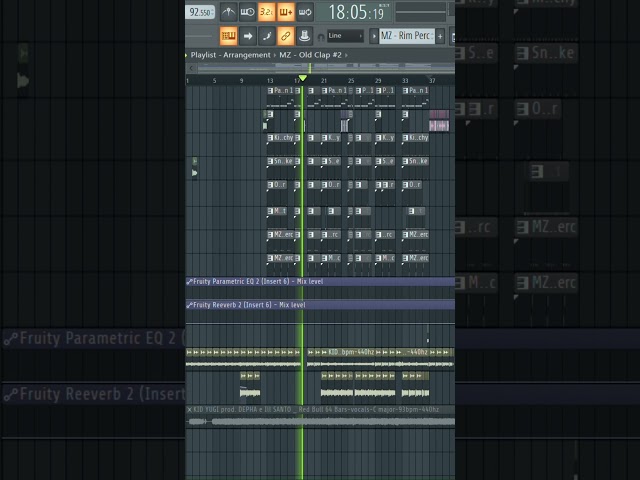640x480 pixels.
Task: Add a new pattern with the plus button
Action: [440, 36]
